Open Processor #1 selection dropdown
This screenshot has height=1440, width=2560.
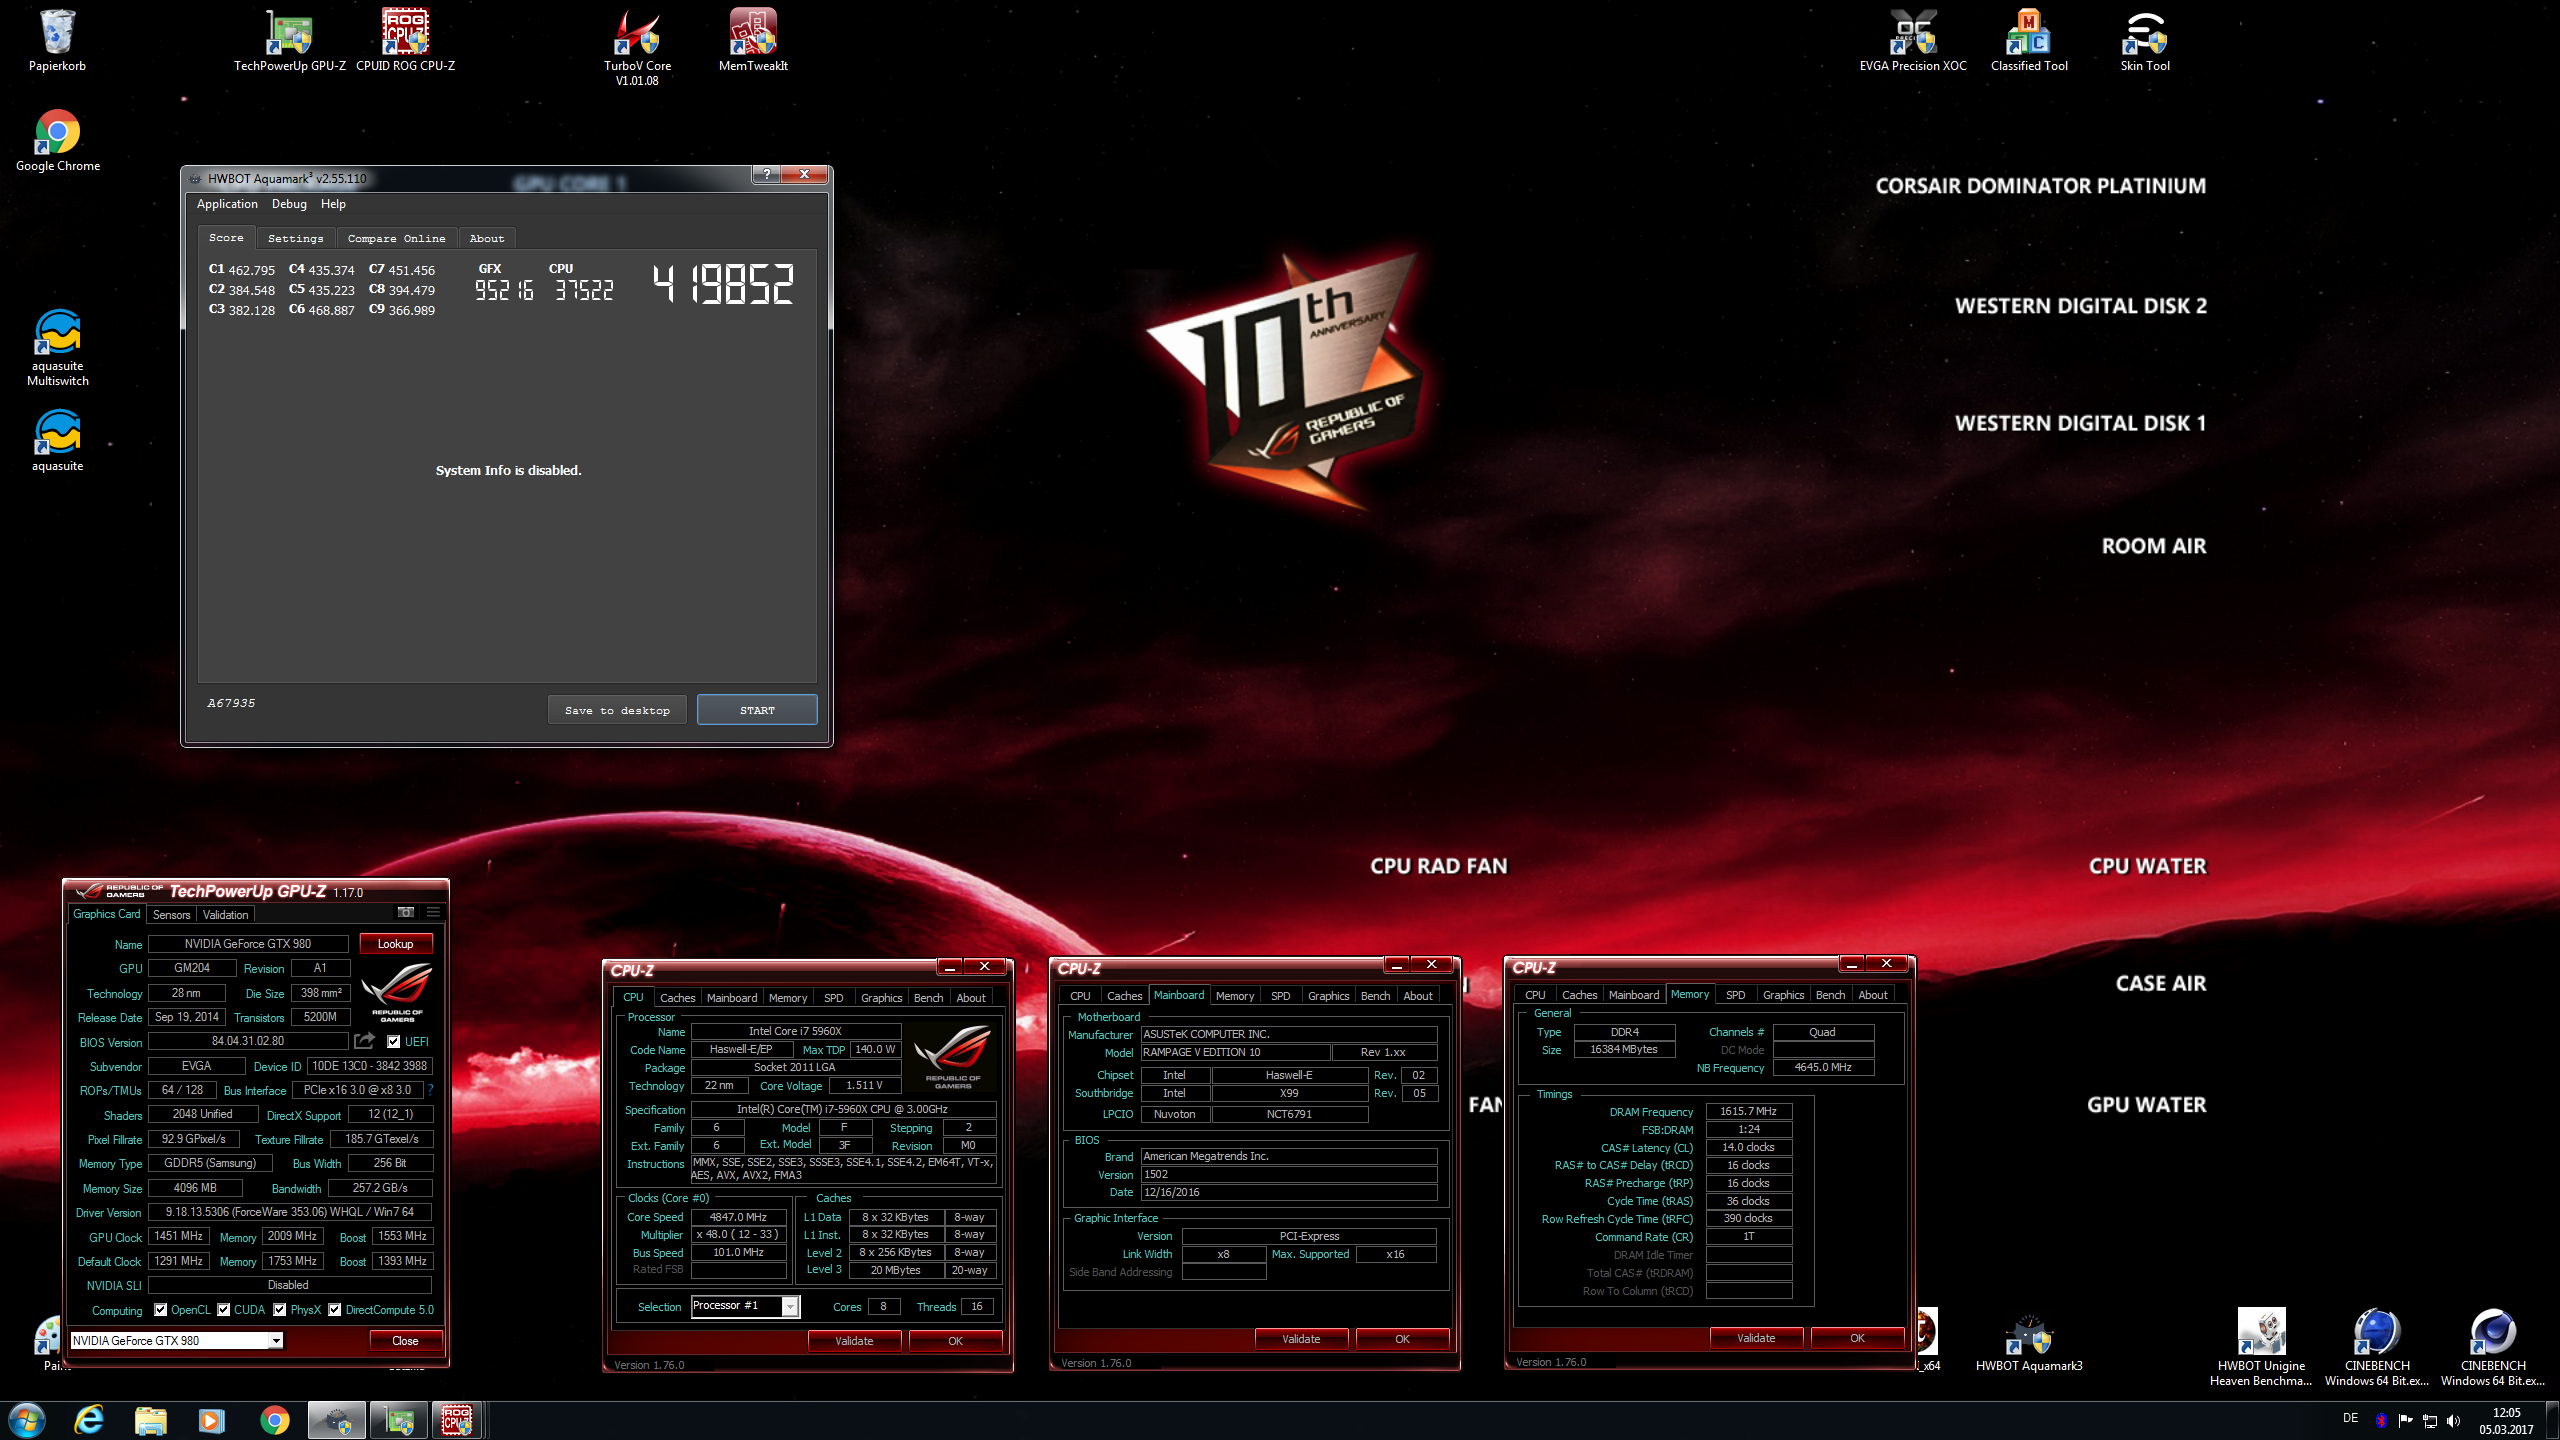[745, 1306]
